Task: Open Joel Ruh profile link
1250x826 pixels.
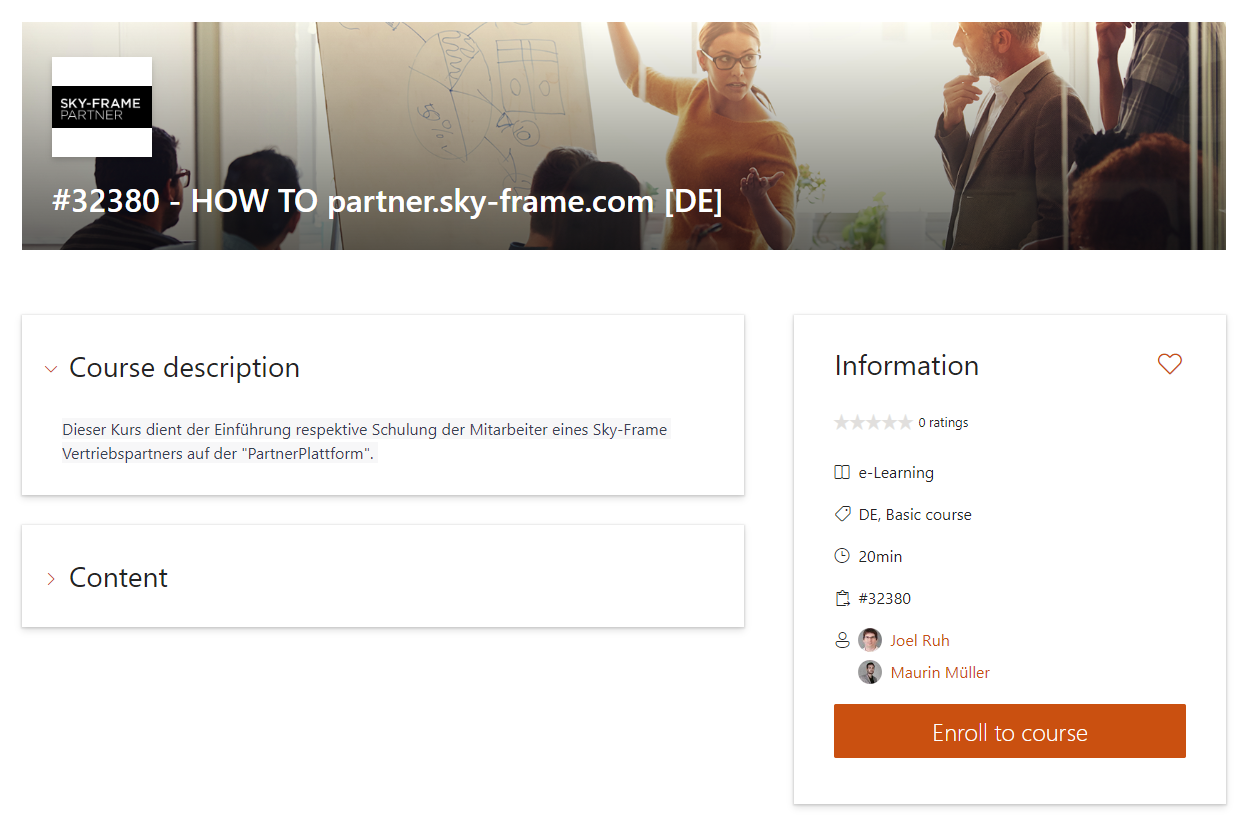Action: coord(920,640)
